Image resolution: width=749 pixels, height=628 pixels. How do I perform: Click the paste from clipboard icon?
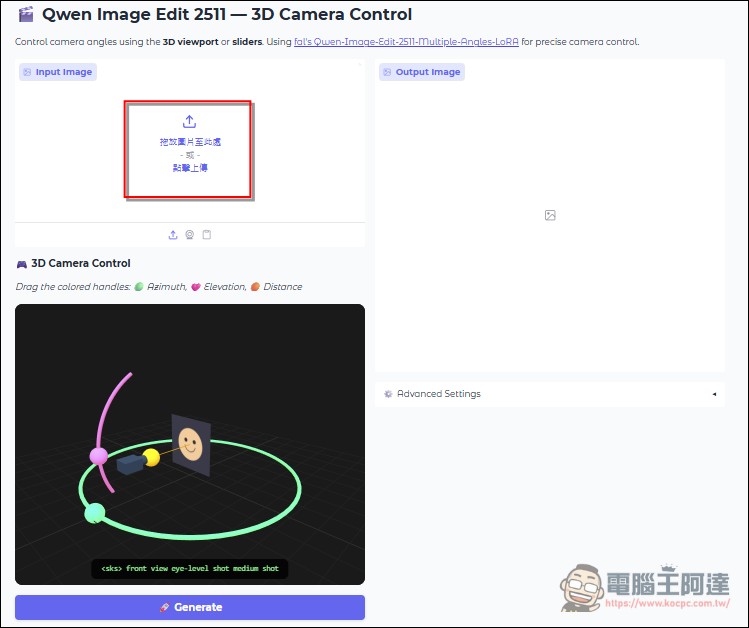coord(207,234)
